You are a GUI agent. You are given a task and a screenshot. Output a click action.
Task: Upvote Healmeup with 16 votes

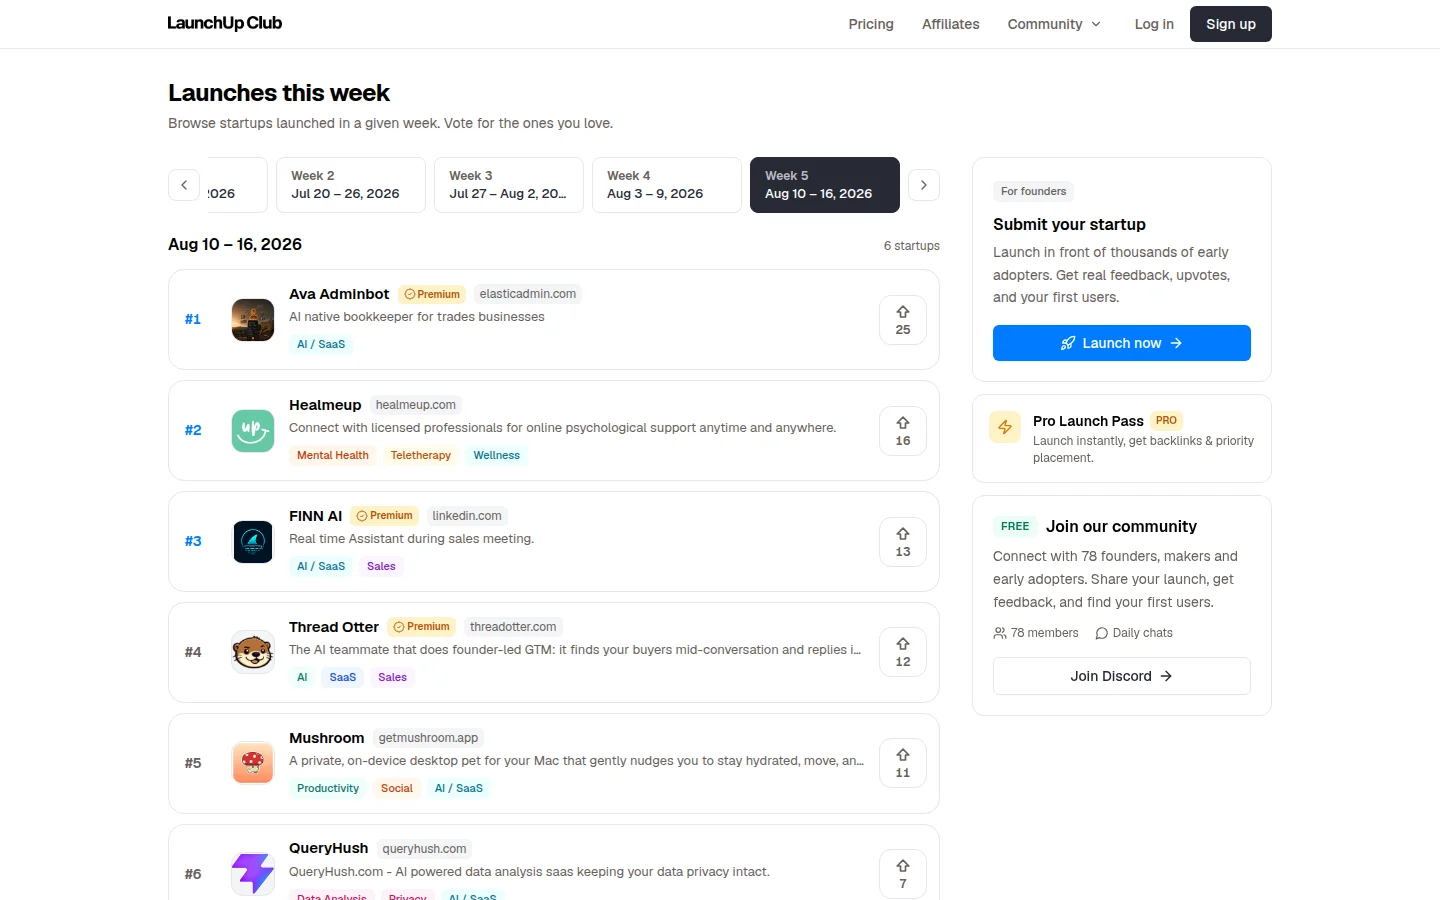(x=903, y=431)
